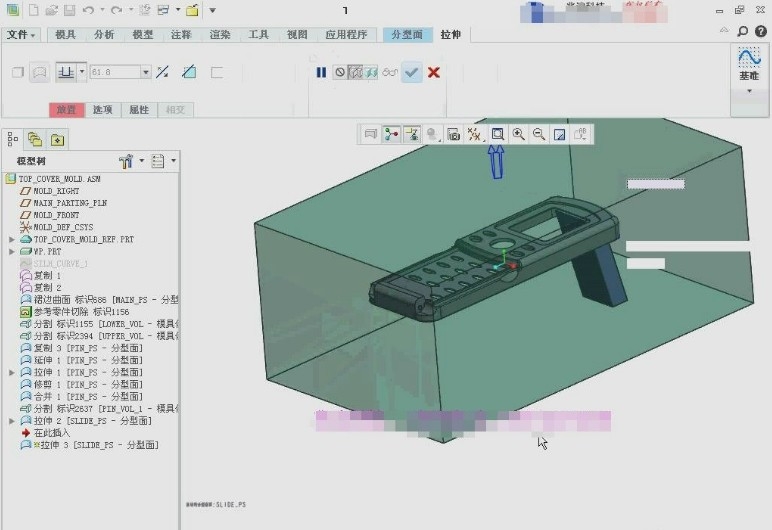Screen dimensions: 772x530
Task: Open the folder browser navigator tab
Action: (x=35, y=140)
